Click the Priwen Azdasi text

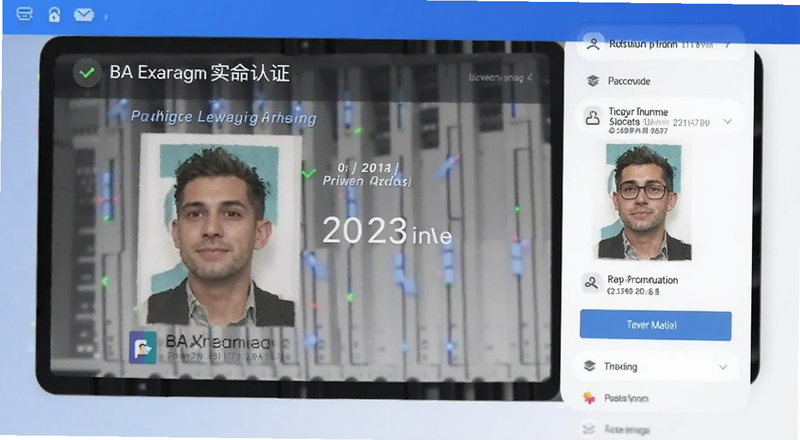coord(366,181)
